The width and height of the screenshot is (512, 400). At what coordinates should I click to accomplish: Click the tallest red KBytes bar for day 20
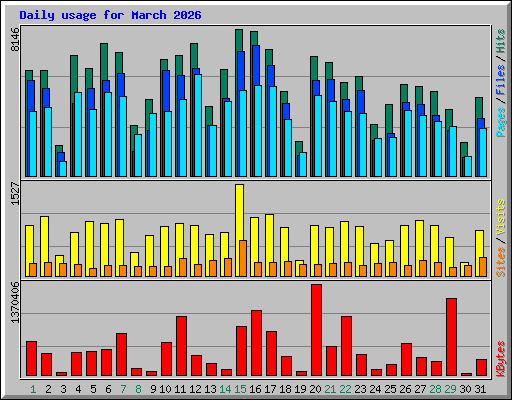pyautogui.click(x=317, y=330)
